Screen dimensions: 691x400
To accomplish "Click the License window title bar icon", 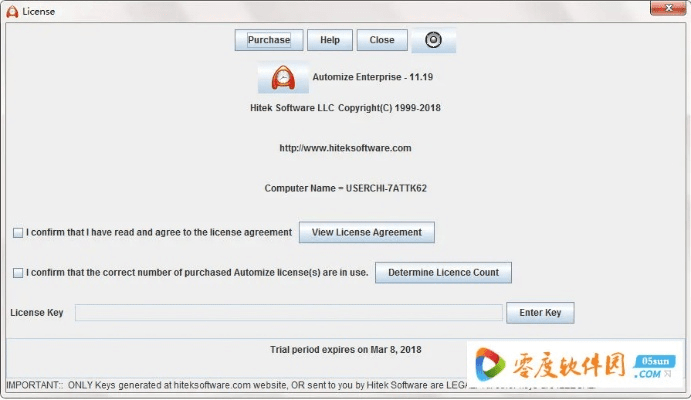I will point(12,11).
